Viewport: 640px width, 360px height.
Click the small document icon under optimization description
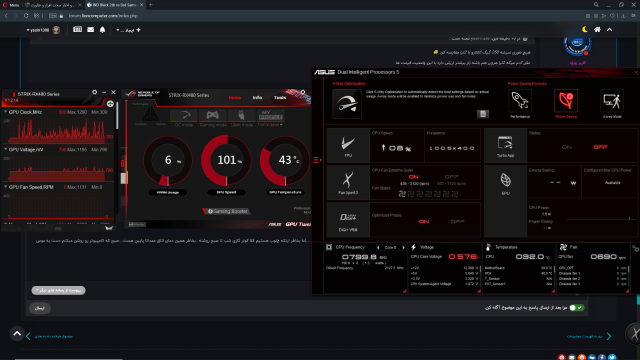[482, 114]
